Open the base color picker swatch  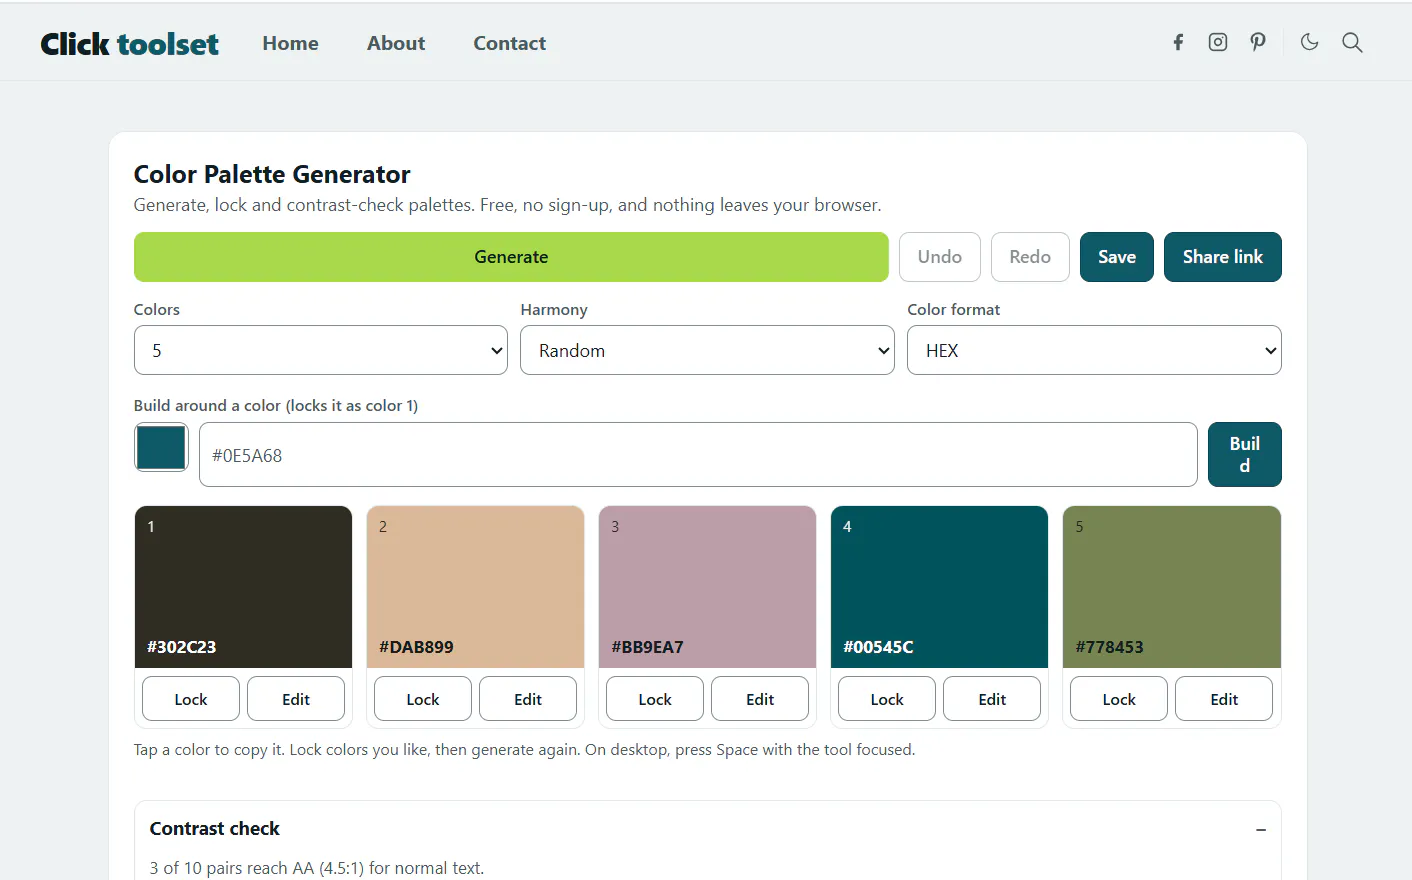click(x=161, y=447)
